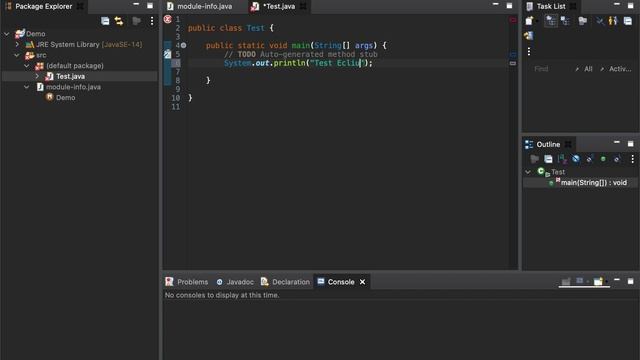Click Collapse All icon in Task List toolbar
Viewport: 640px width, 360px height.
pos(628,21)
